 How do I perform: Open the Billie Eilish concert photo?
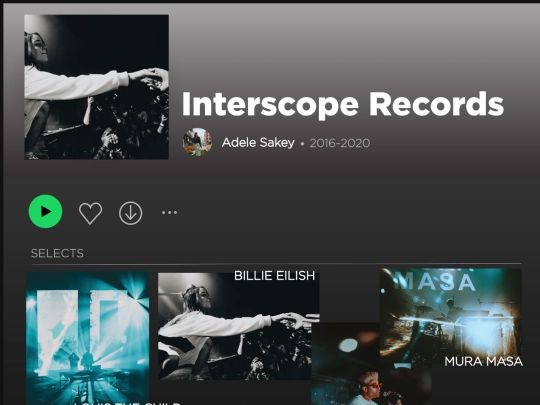point(238,326)
